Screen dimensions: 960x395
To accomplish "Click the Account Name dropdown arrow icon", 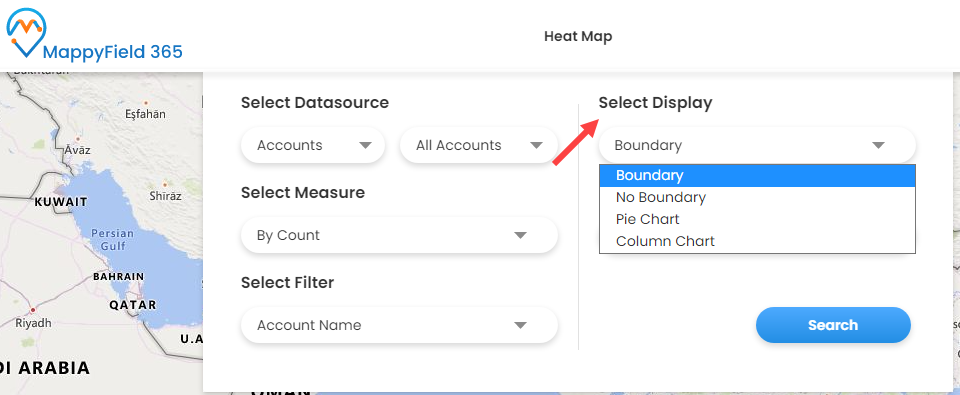I will coord(520,325).
